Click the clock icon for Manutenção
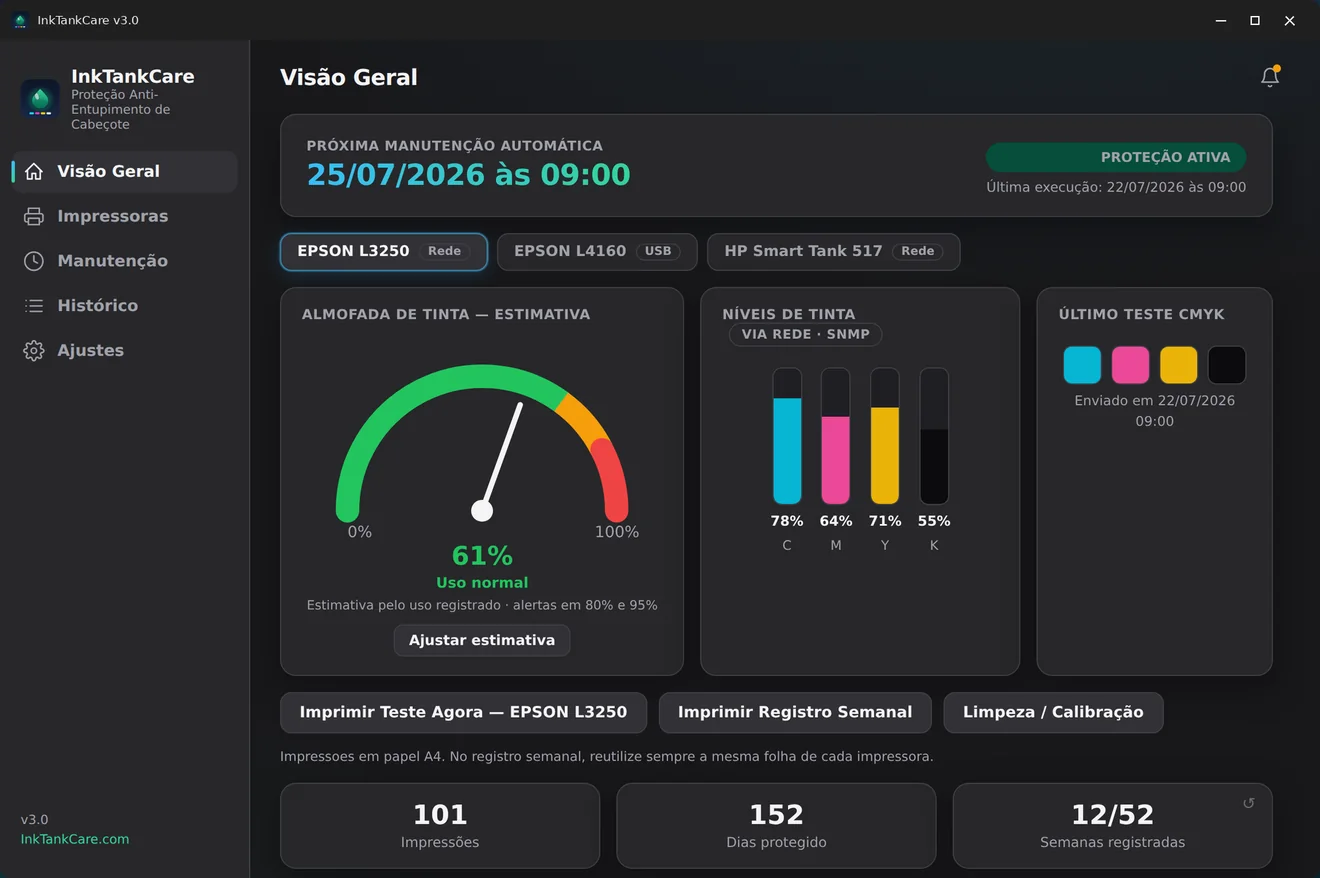1320x878 pixels. pyautogui.click(x=34, y=261)
